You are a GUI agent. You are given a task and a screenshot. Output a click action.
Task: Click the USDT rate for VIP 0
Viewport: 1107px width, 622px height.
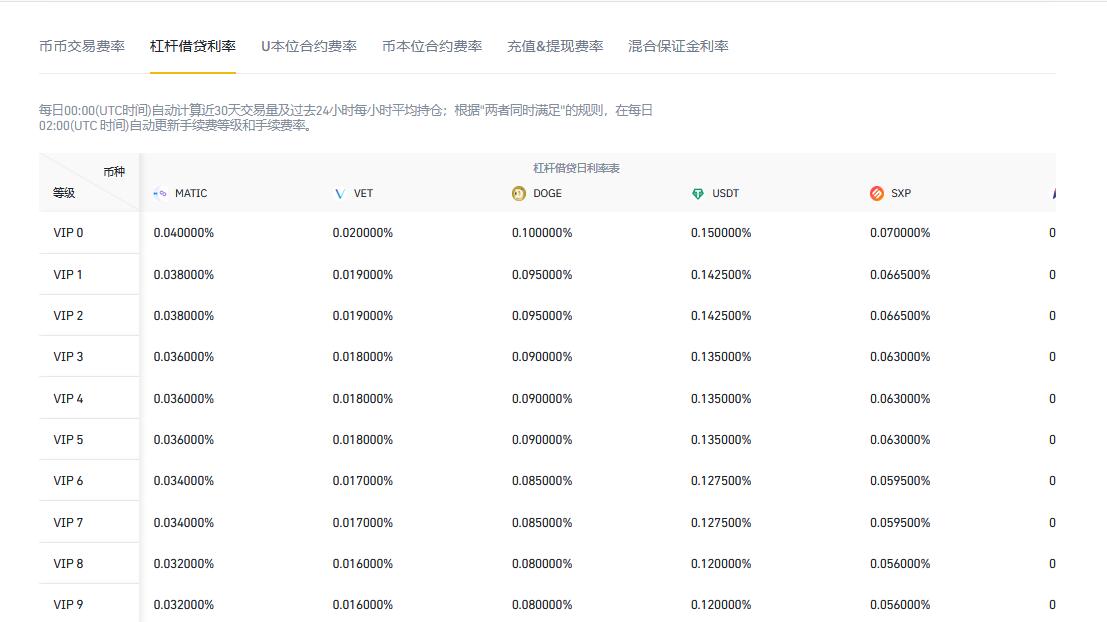tap(720, 233)
